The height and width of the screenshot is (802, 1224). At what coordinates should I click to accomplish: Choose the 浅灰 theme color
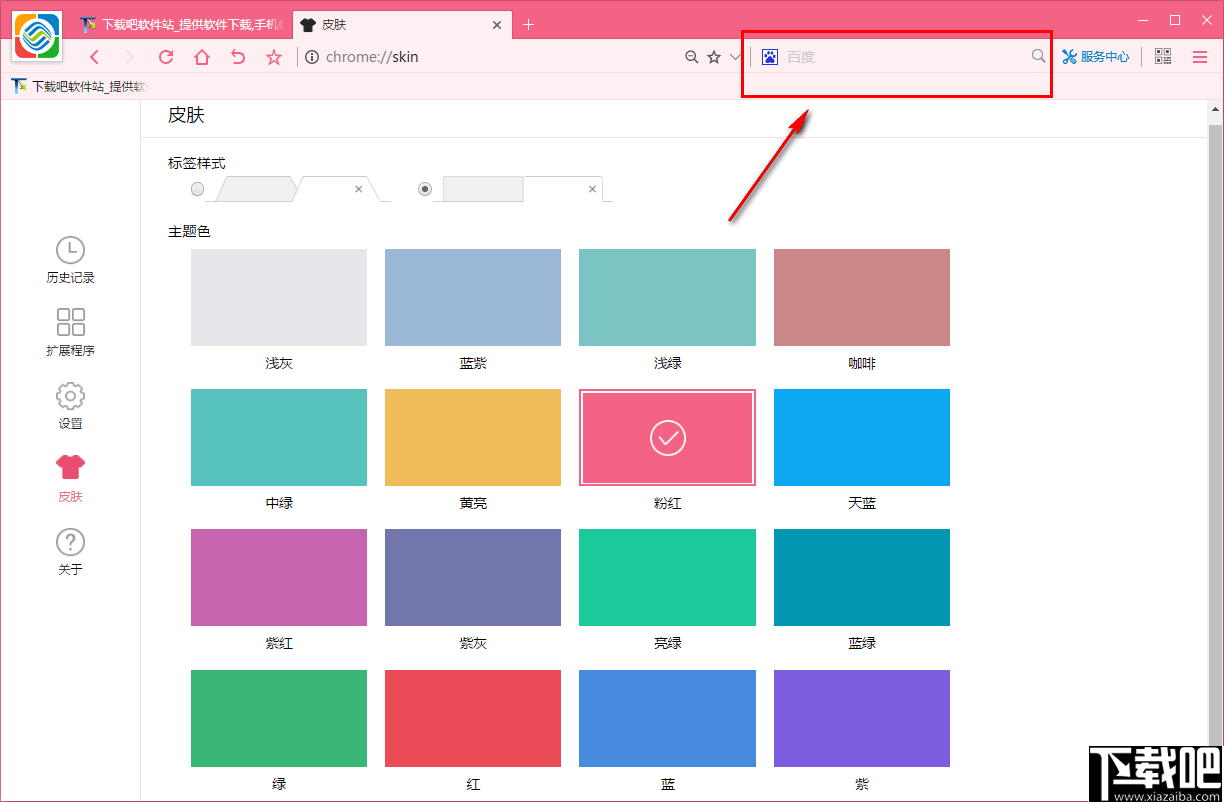coord(279,297)
